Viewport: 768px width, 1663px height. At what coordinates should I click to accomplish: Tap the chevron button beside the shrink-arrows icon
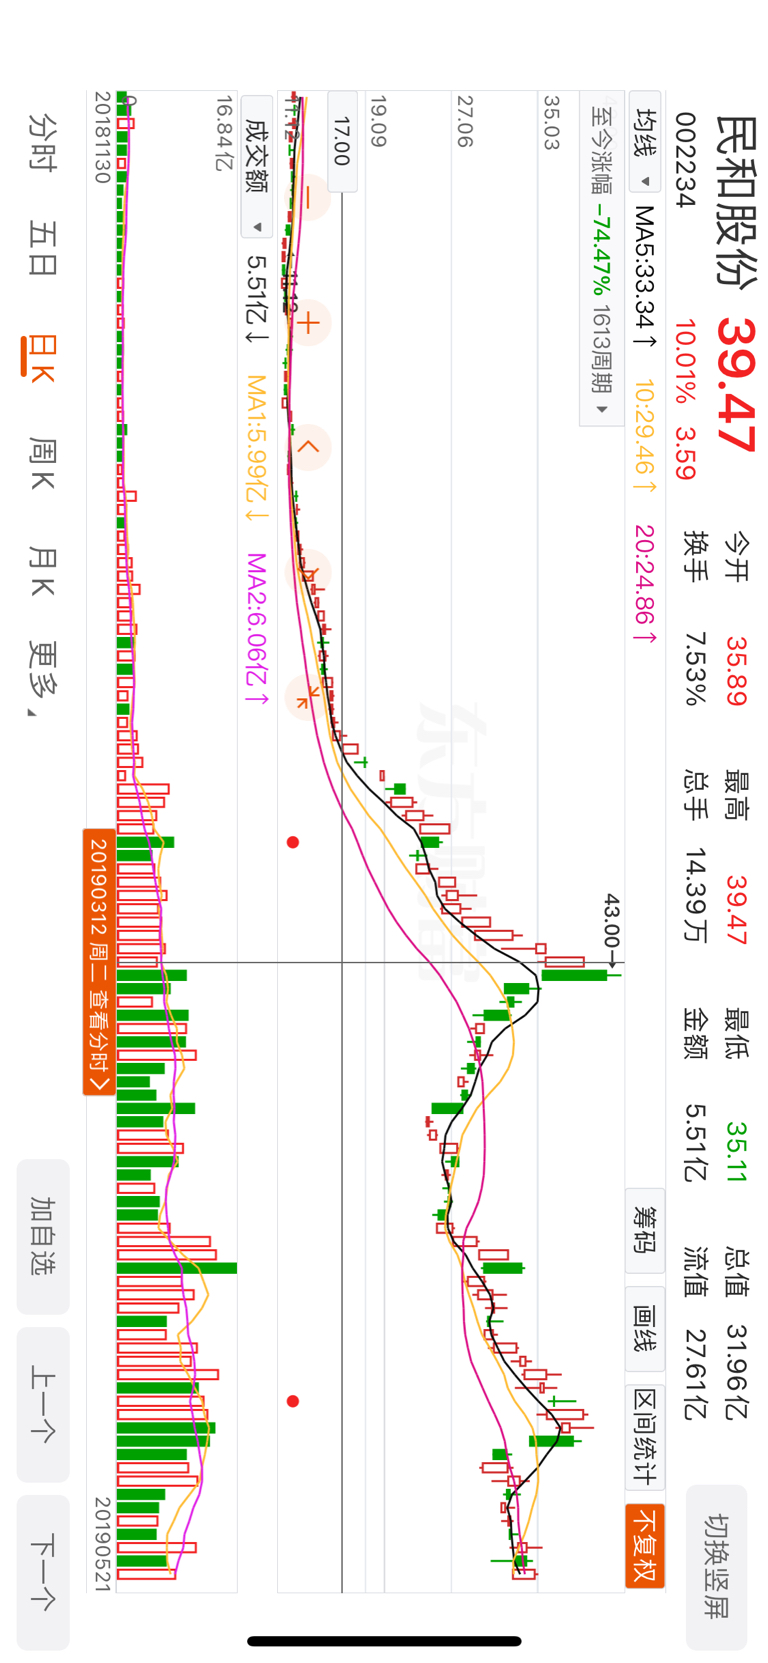coord(309,572)
